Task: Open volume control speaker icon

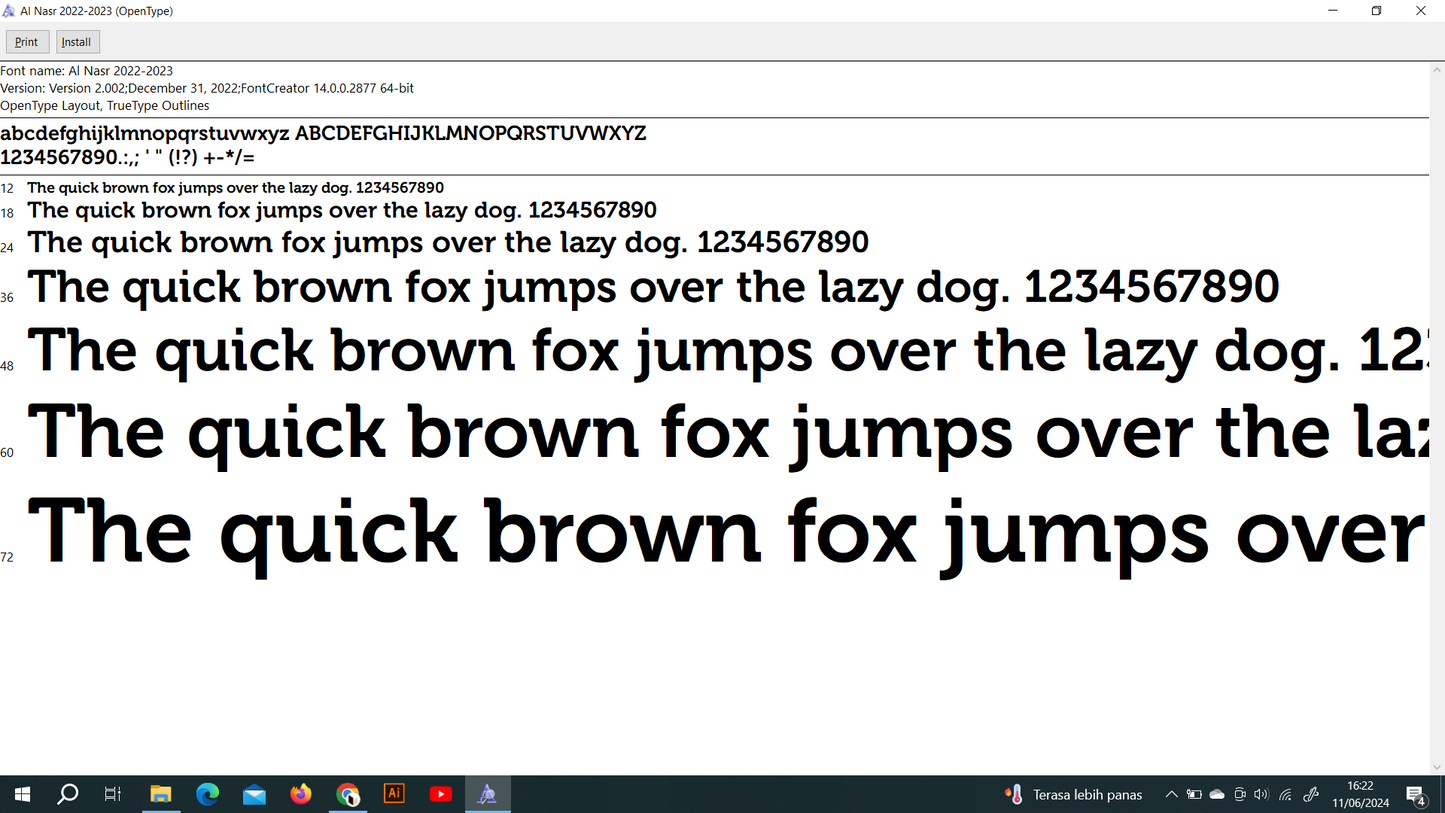Action: point(1261,795)
